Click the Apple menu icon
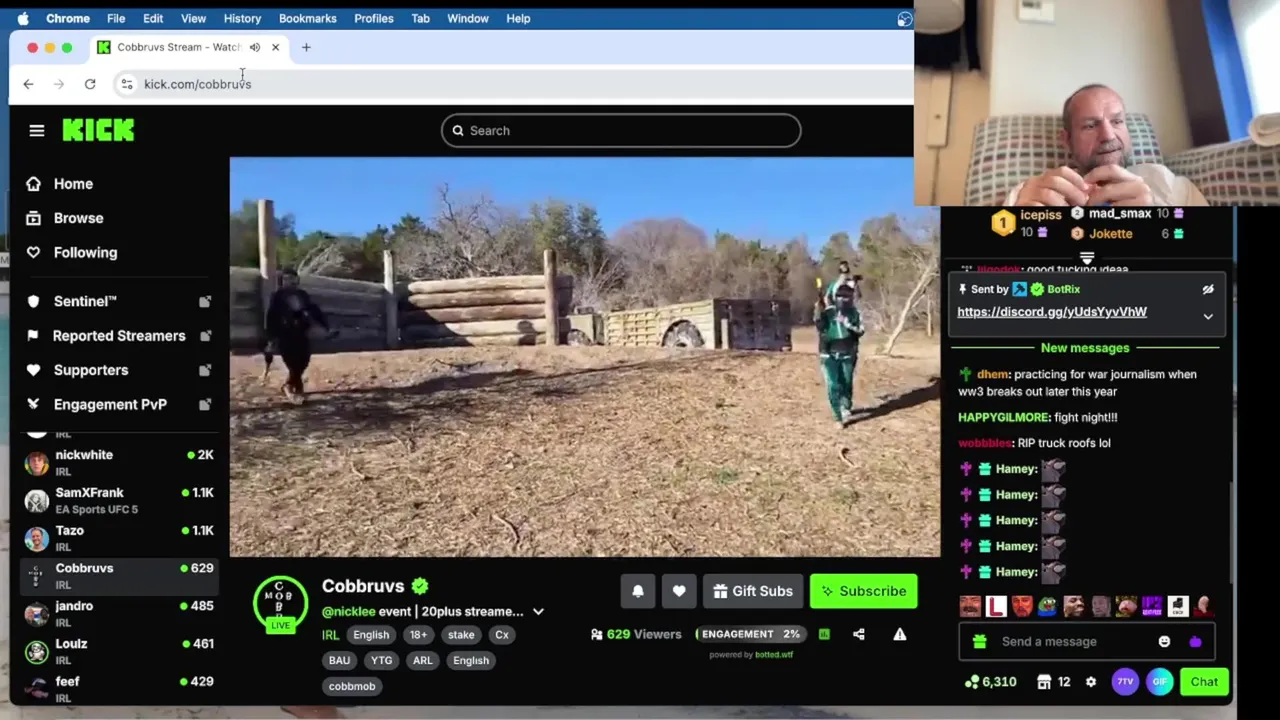 23,18
